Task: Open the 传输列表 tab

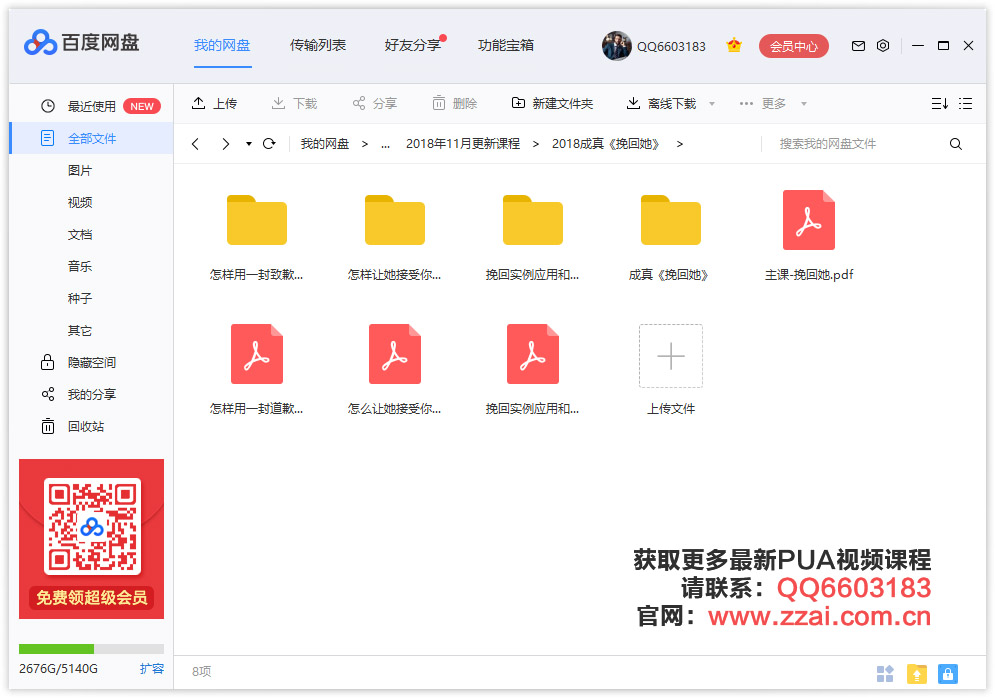Action: pyautogui.click(x=318, y=46)
